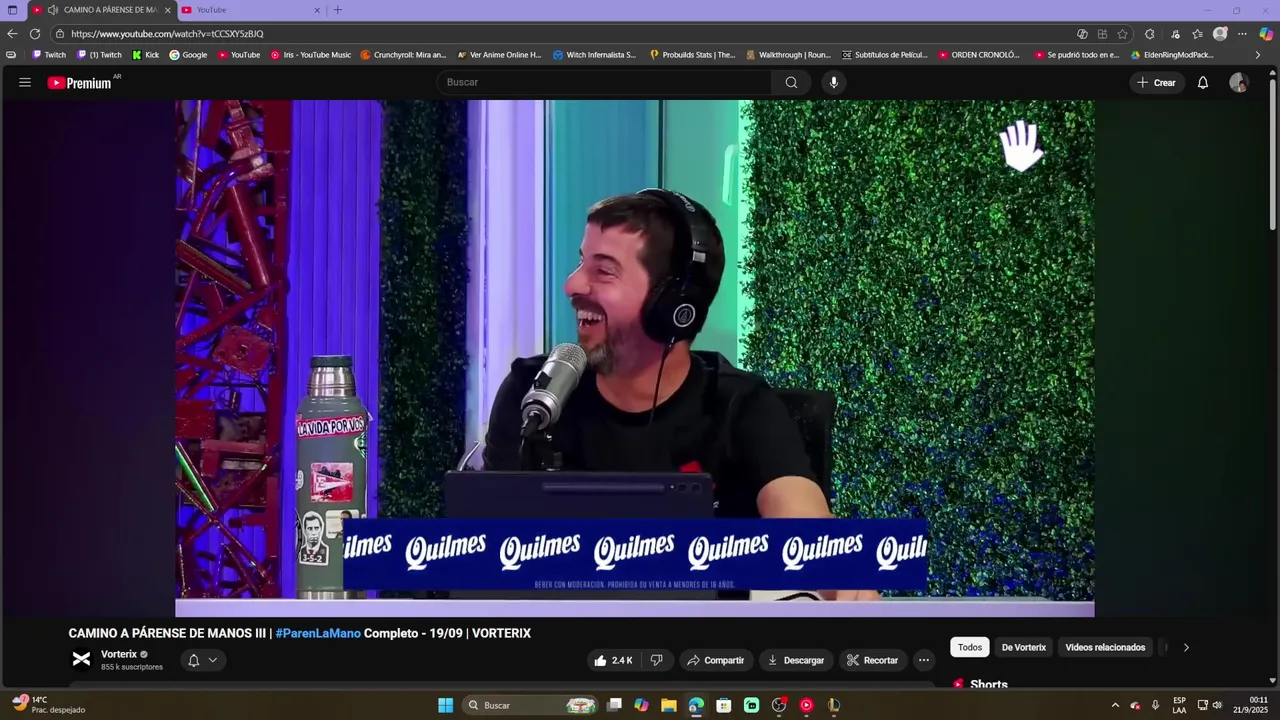
Task: Mute the playing tab speaker icon
Action: [52, 10]
